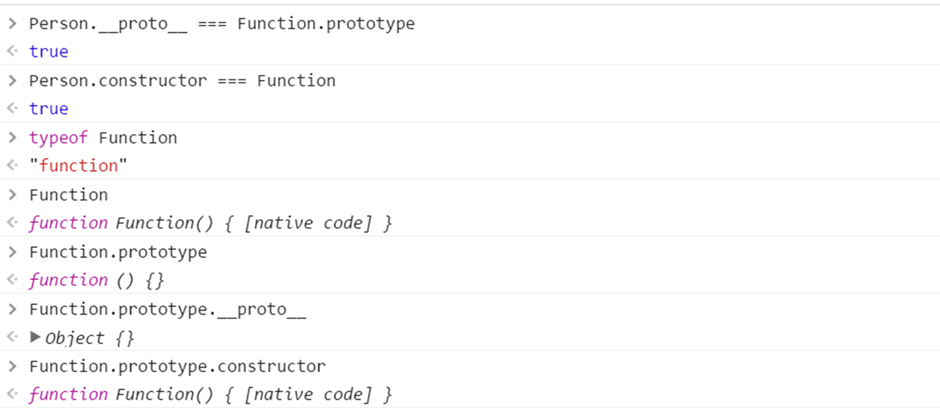Click the input chevron beside Person.__proto__ line
The image size is (940, 412).
[12, 23]
